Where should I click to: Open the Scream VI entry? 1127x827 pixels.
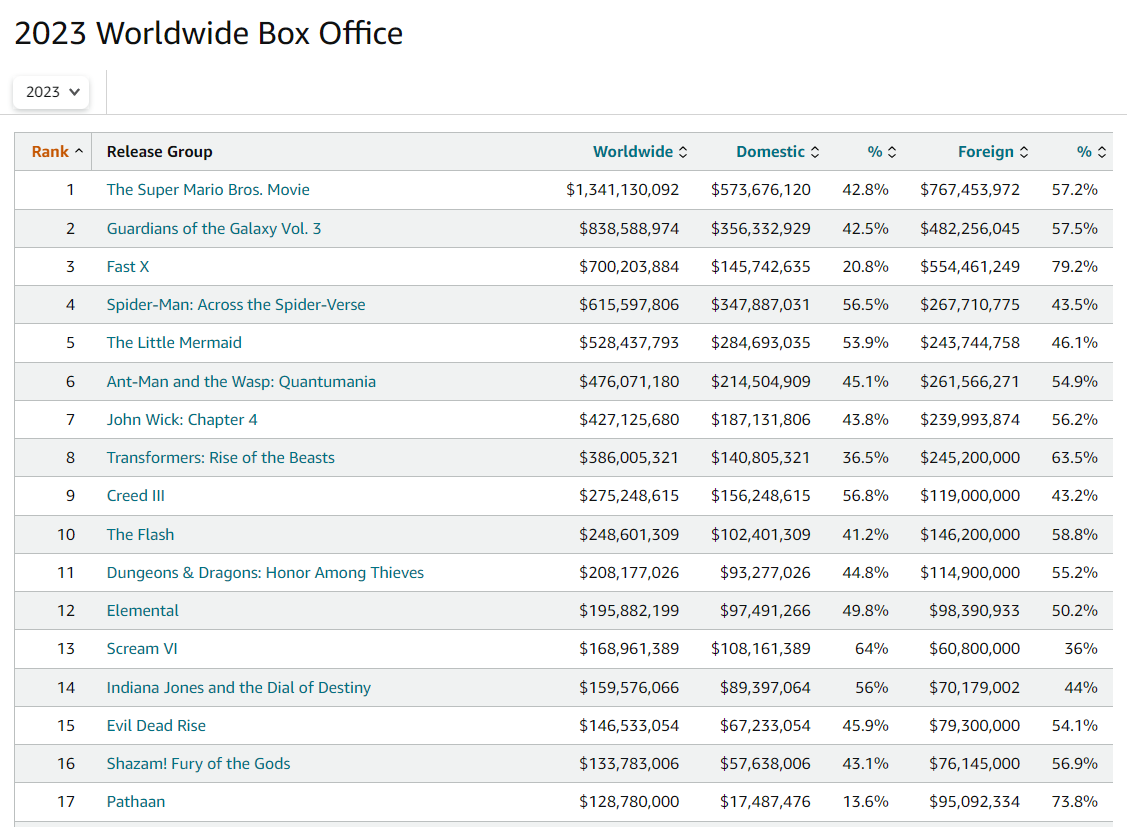[x=142, y=649]
